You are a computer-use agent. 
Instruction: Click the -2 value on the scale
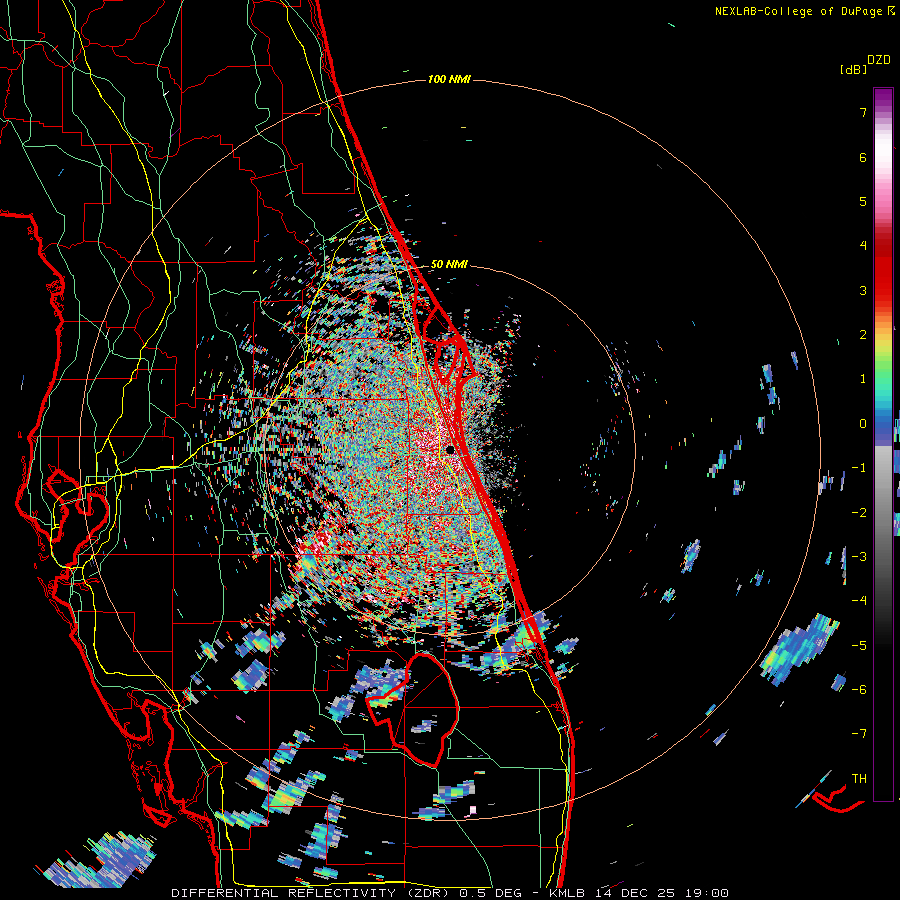click(859, 512)
